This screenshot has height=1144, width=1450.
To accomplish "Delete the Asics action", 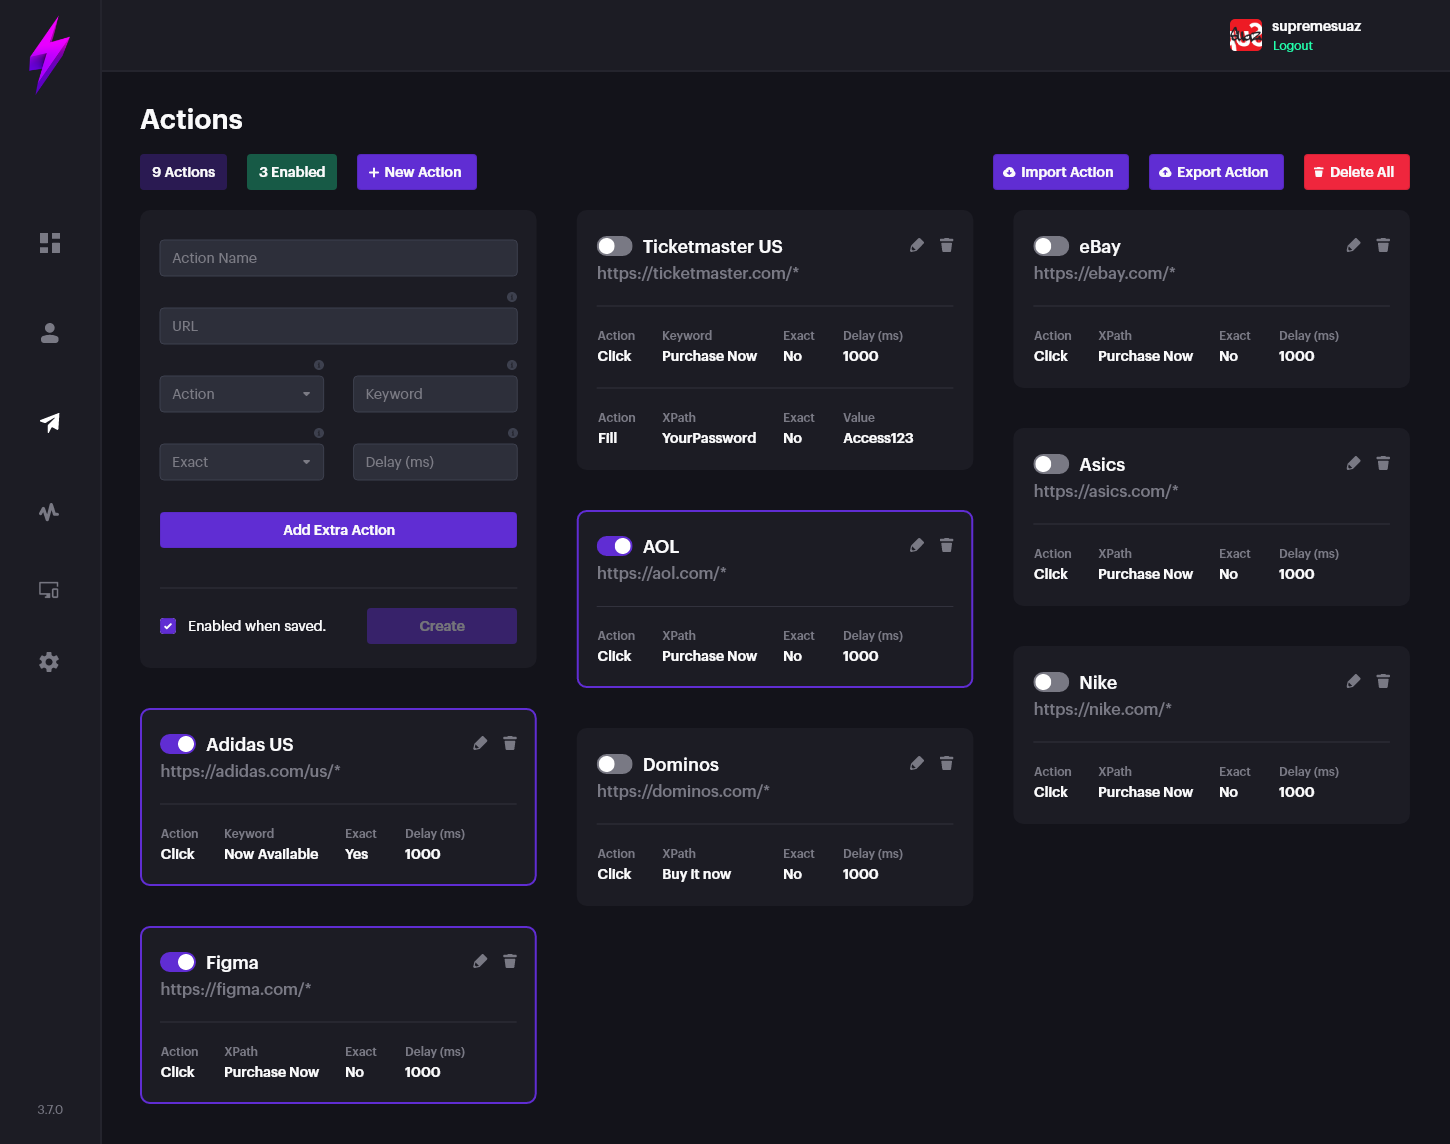I will [x=1383, y=463].
